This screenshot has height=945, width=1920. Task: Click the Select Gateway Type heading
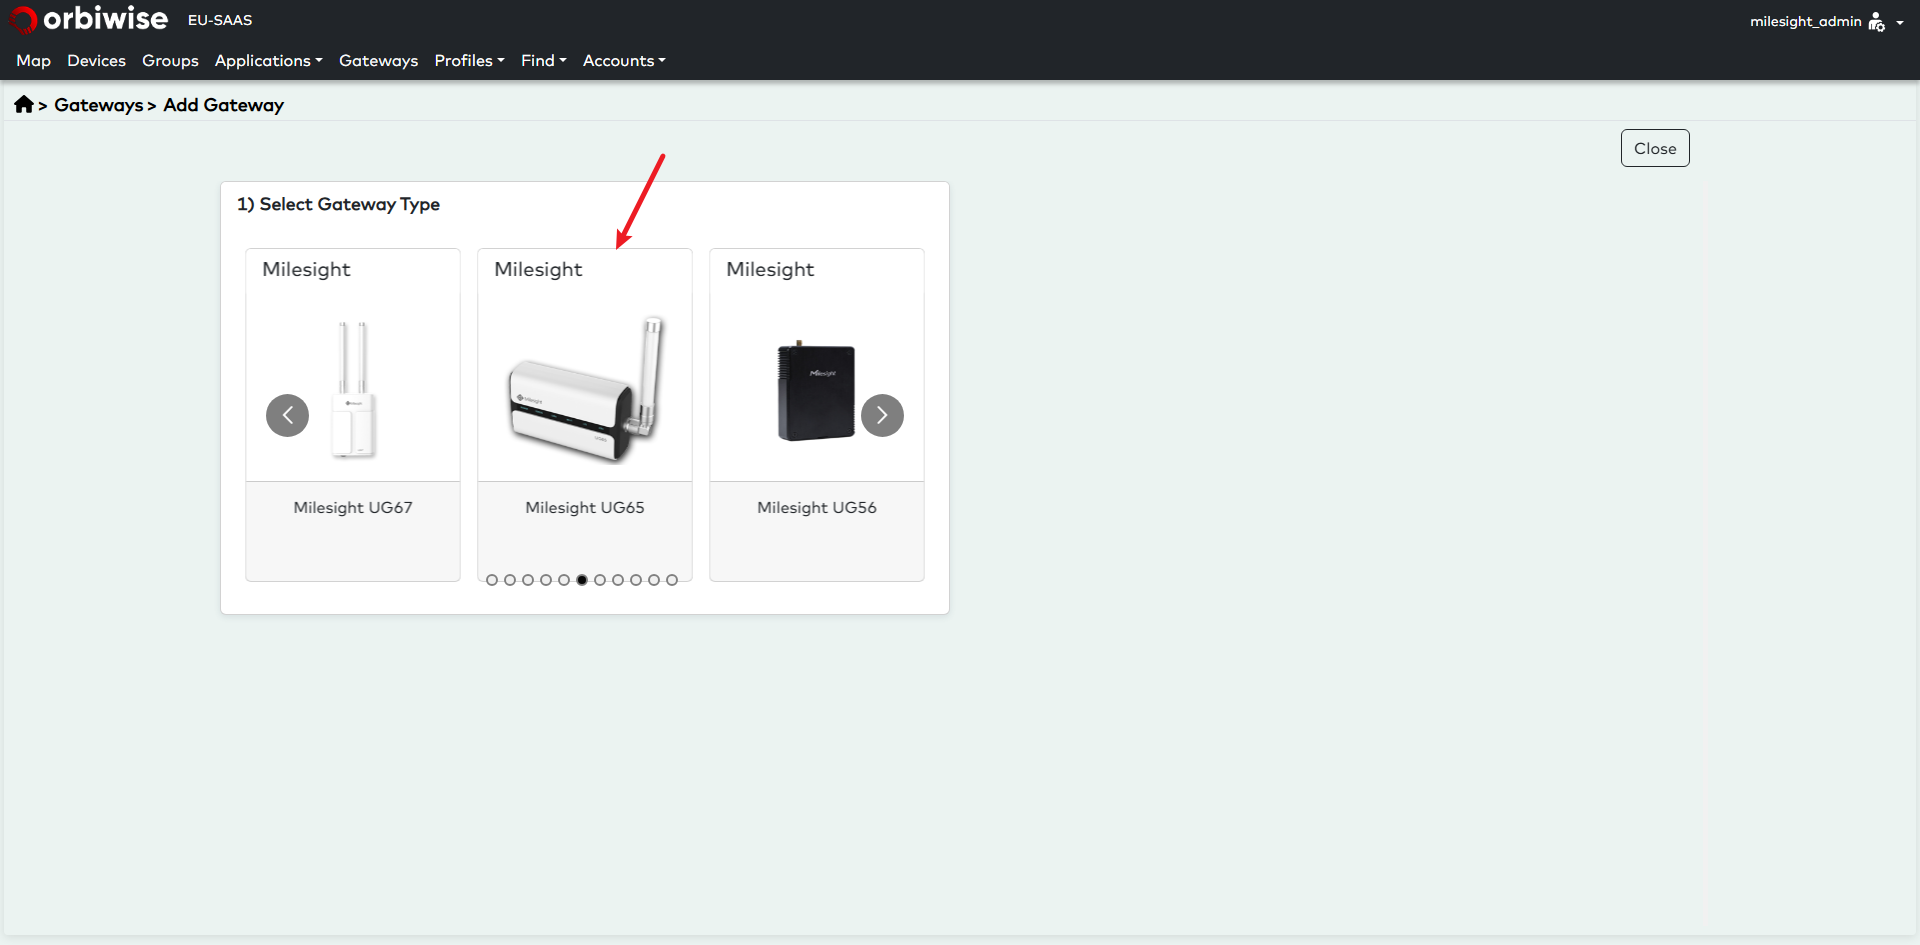pyautogui.click(x=338, y=204)
